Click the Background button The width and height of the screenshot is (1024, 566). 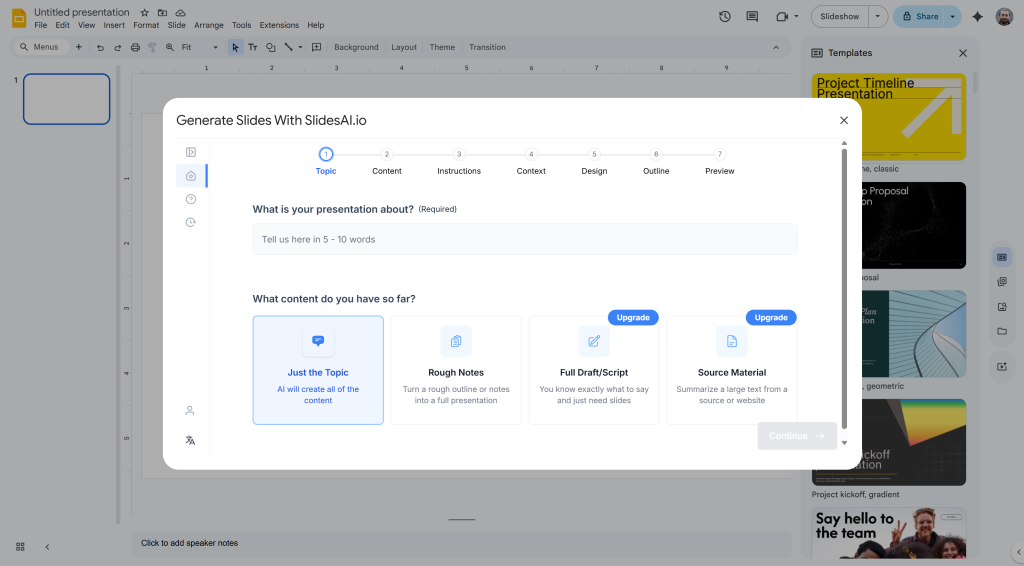(x=356, y=47)
